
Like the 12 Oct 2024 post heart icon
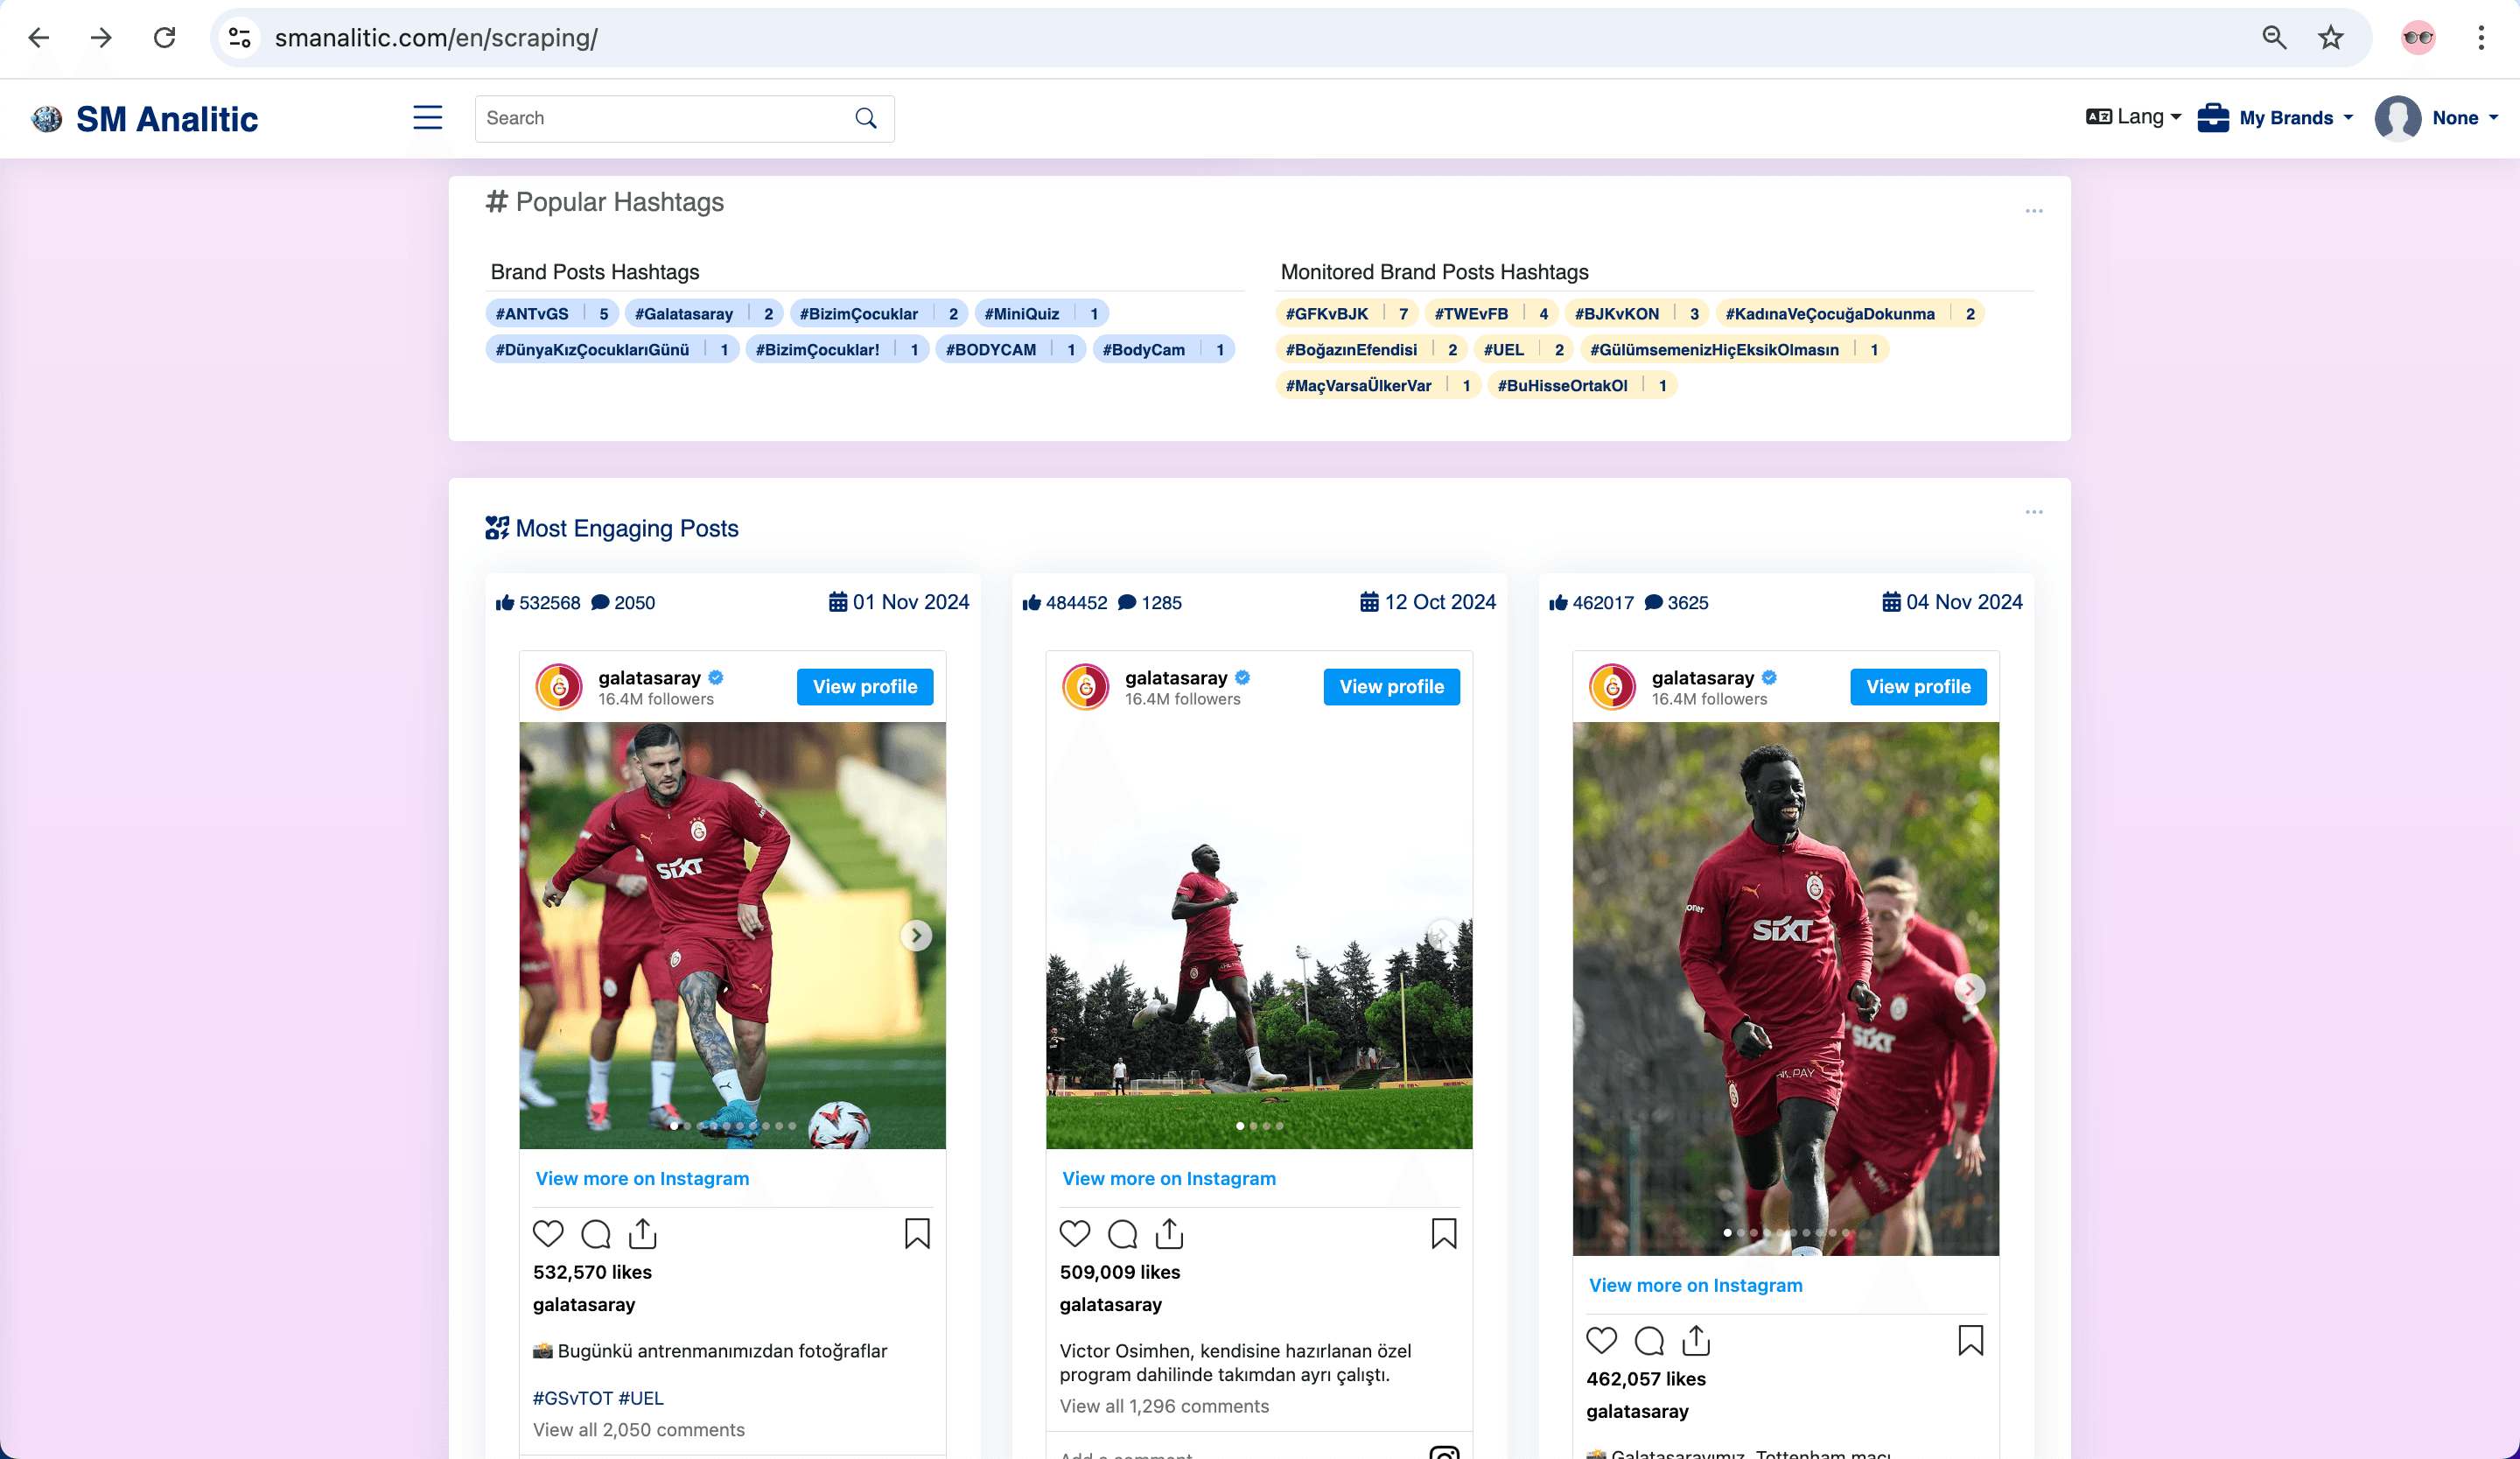pyautogui.click(x=1075, y=1234)
